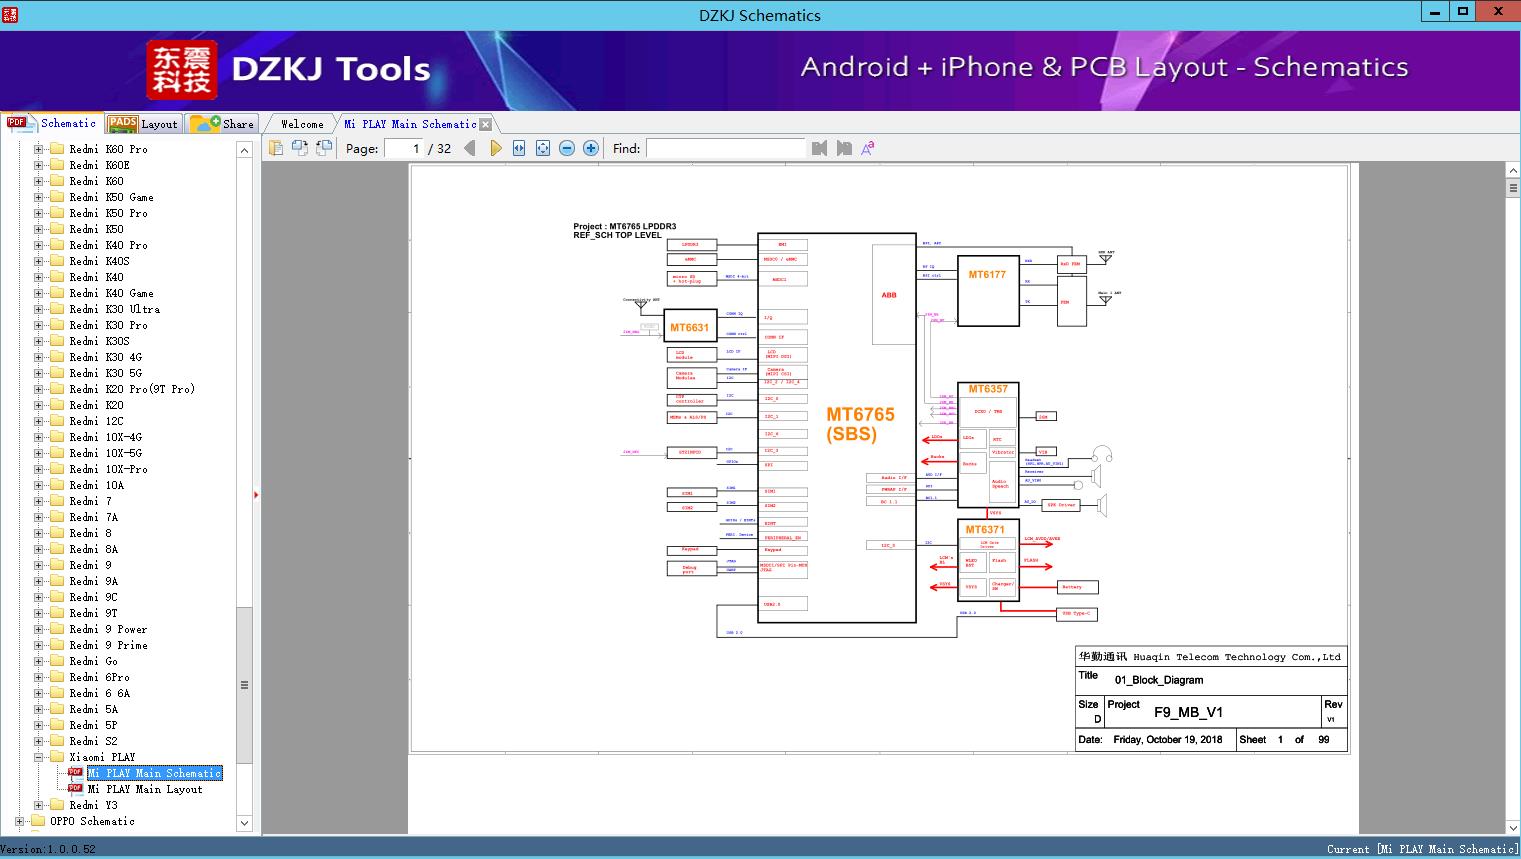Expand the Redmi K60 Pro folder
Viewport: 1521px width, 859px height.
(38, 149)
